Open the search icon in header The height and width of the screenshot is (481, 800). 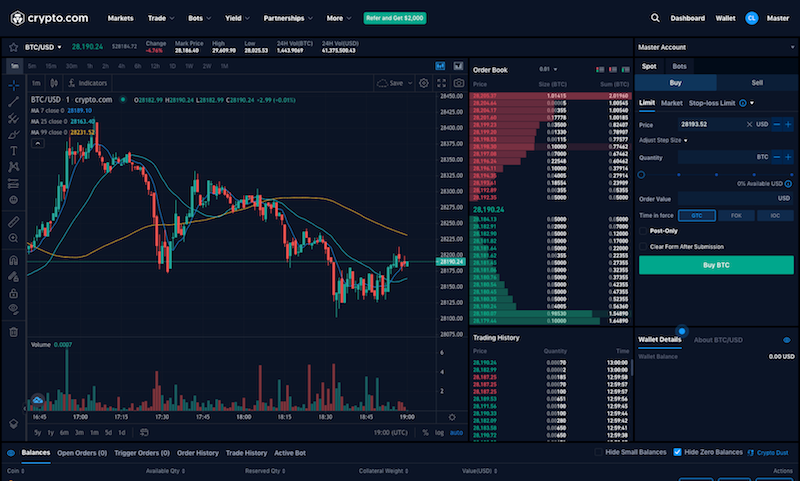point(655,18)
